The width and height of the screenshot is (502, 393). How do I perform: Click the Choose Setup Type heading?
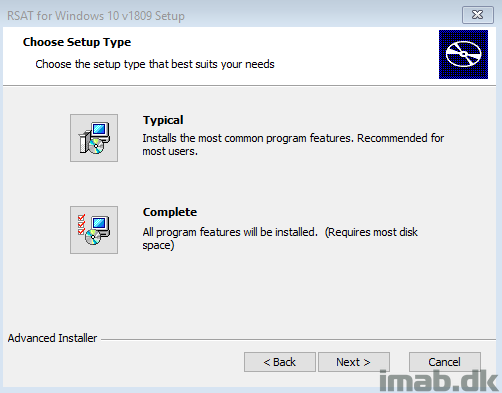pyautogui.click(x=77, y=42)
